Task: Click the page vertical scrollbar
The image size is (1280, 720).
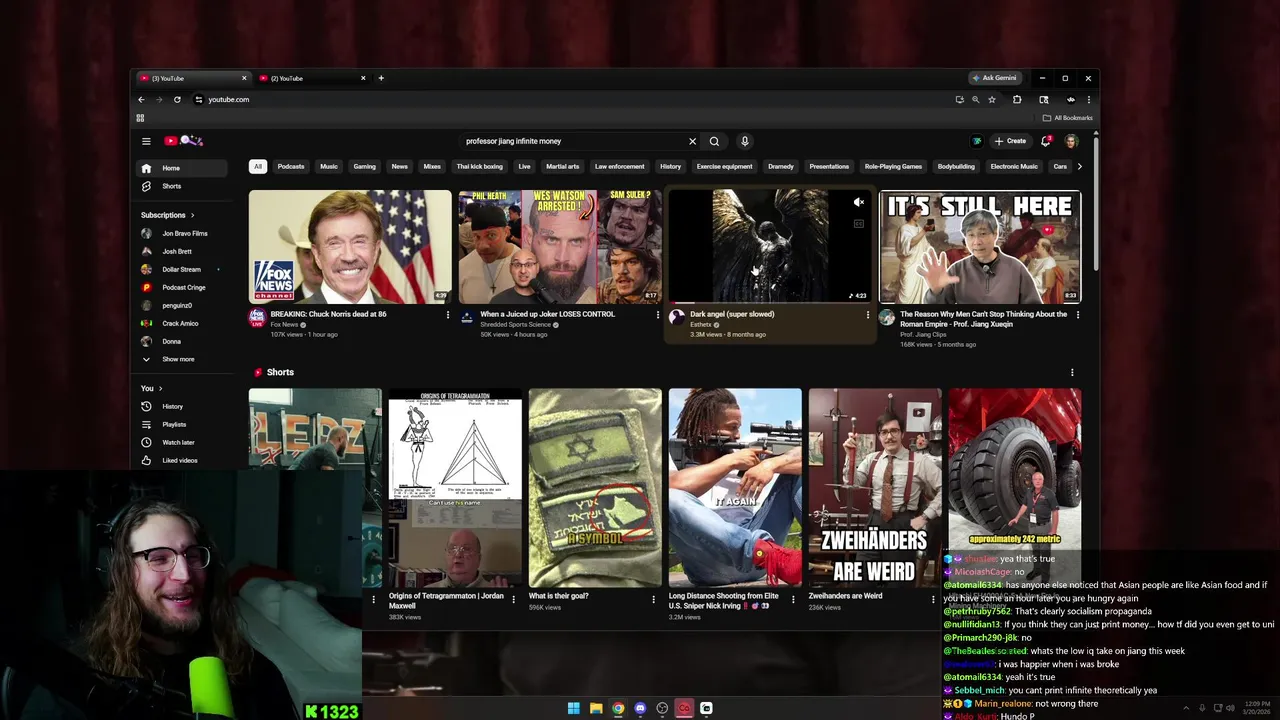Action: click(1096, 205)
